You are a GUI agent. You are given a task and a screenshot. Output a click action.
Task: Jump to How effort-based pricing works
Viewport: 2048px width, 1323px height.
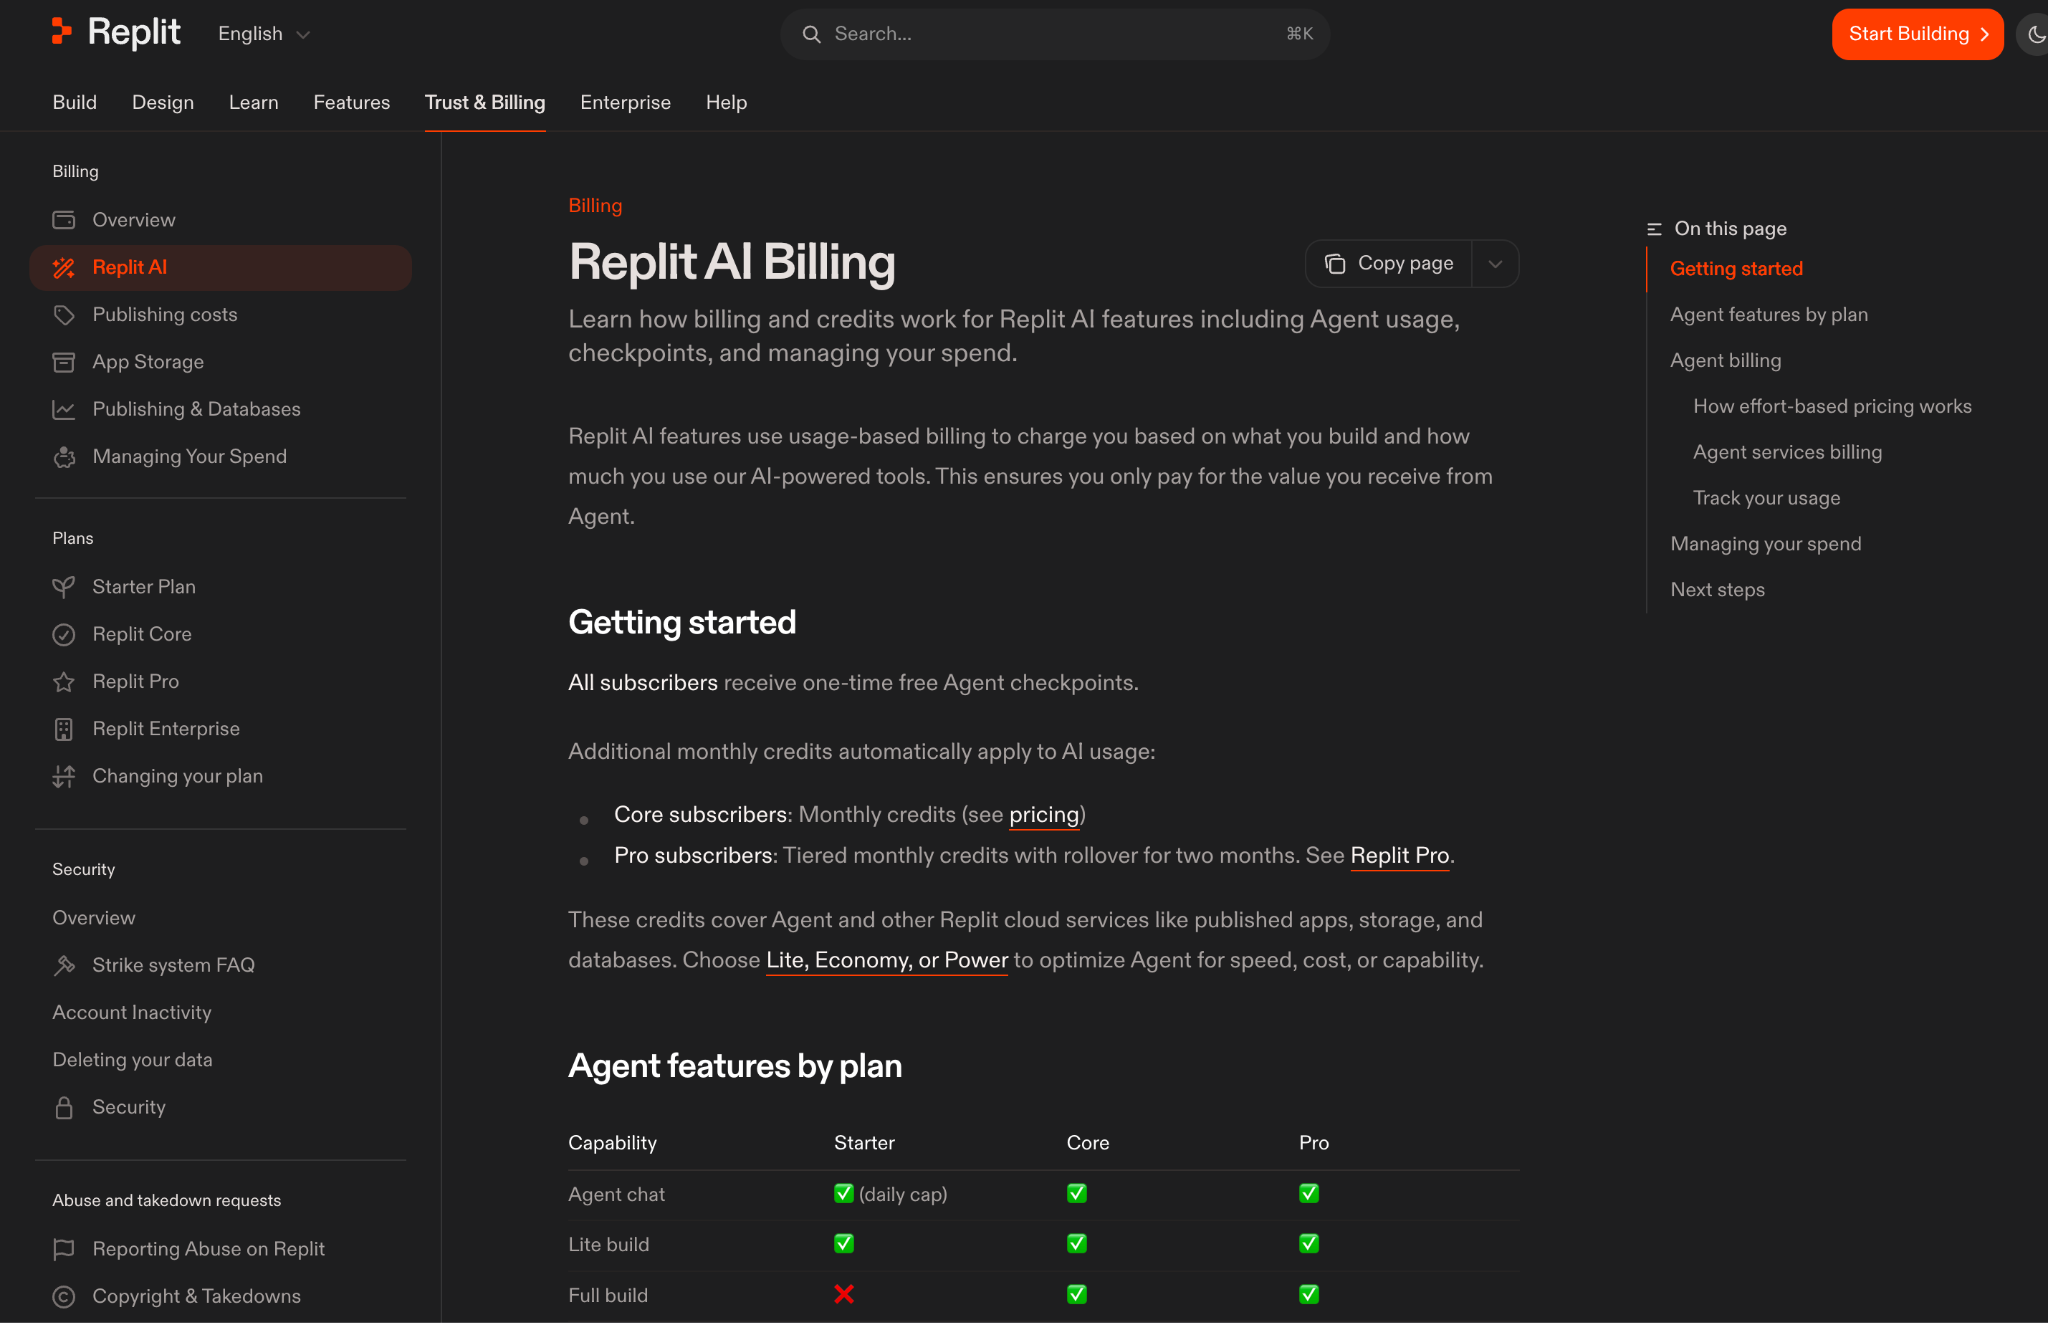tap(1832, 407)
